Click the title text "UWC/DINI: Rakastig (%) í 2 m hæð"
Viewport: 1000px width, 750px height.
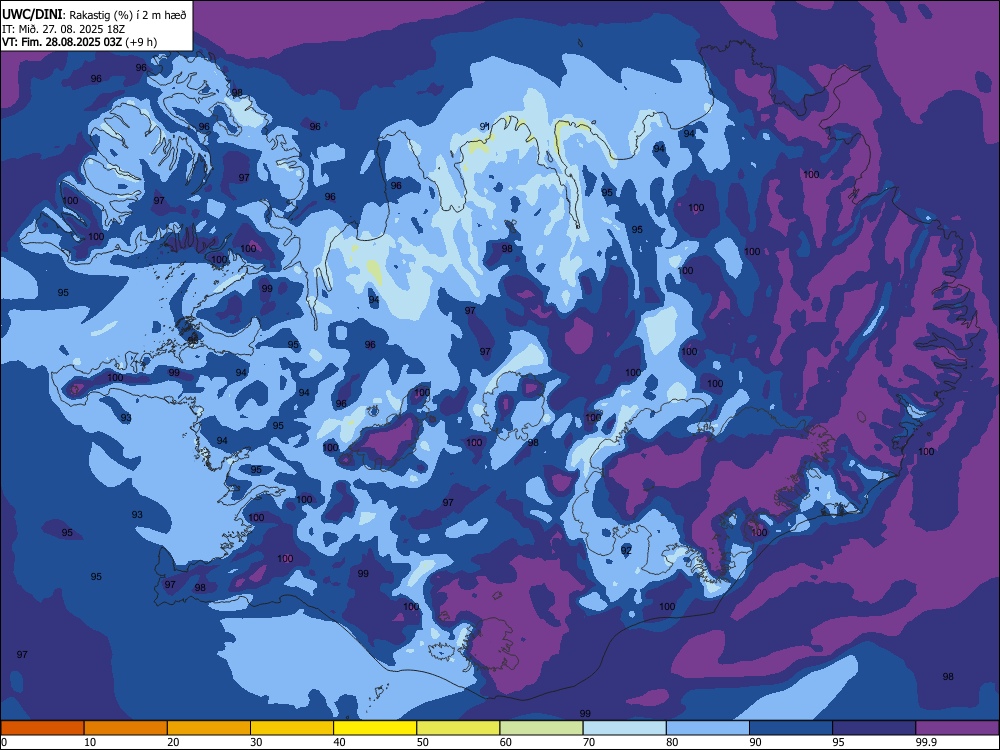[x=94, y=14]
